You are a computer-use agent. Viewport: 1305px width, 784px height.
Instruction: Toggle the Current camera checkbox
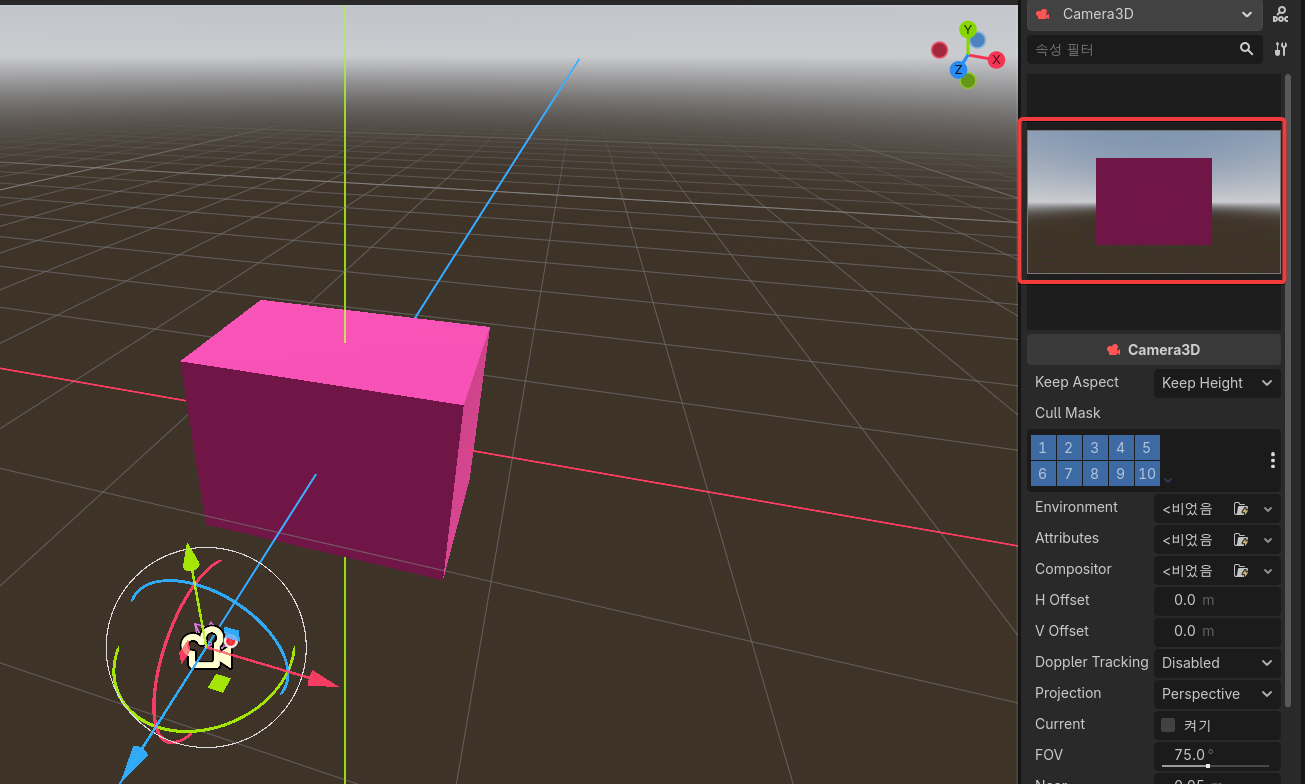click(1168, 725)
